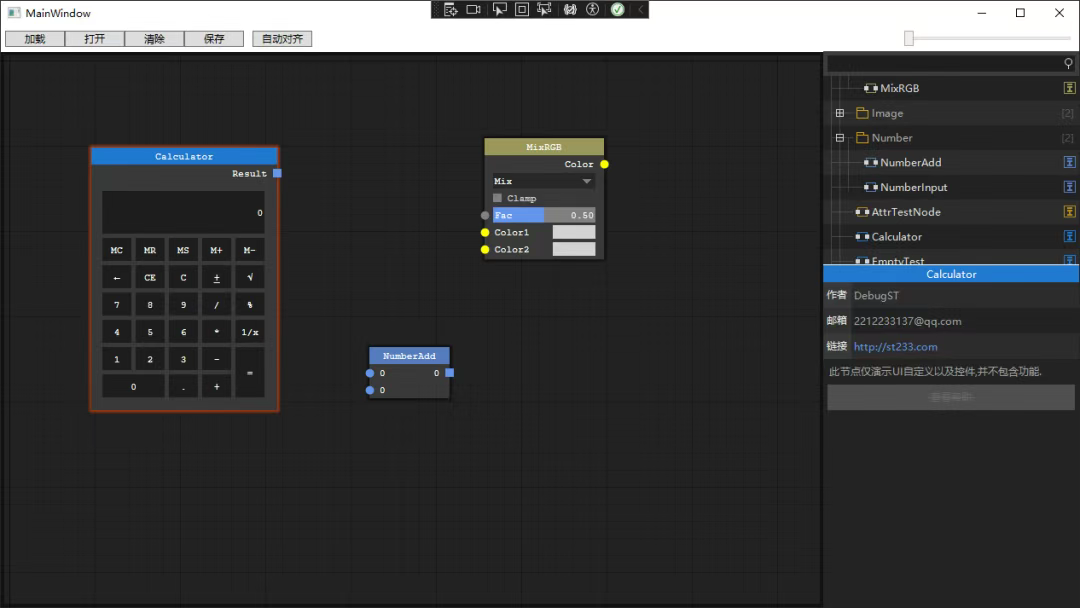Viewport: 1080px width, 608px height.
Task: Click the blue icon right of NumberInput
Action: pos(1069,187)
